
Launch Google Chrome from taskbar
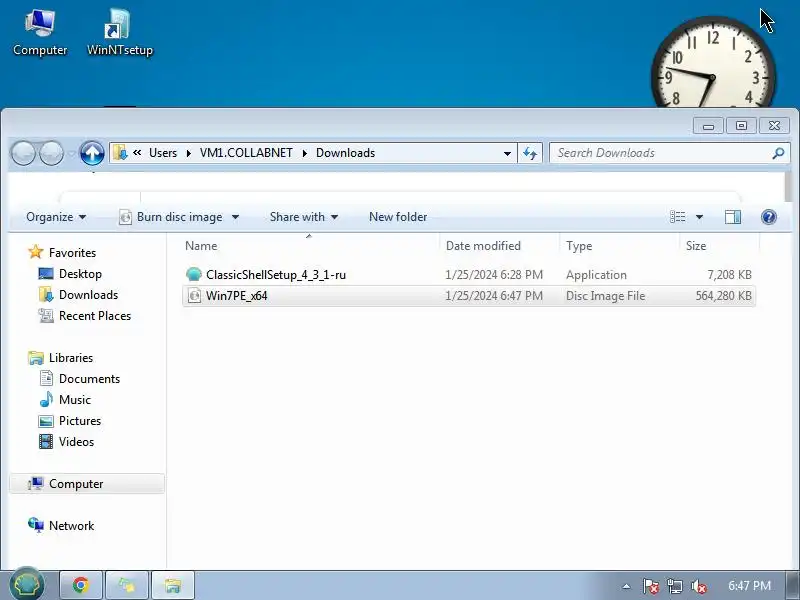pyautogui.click(x=81, y=585)
